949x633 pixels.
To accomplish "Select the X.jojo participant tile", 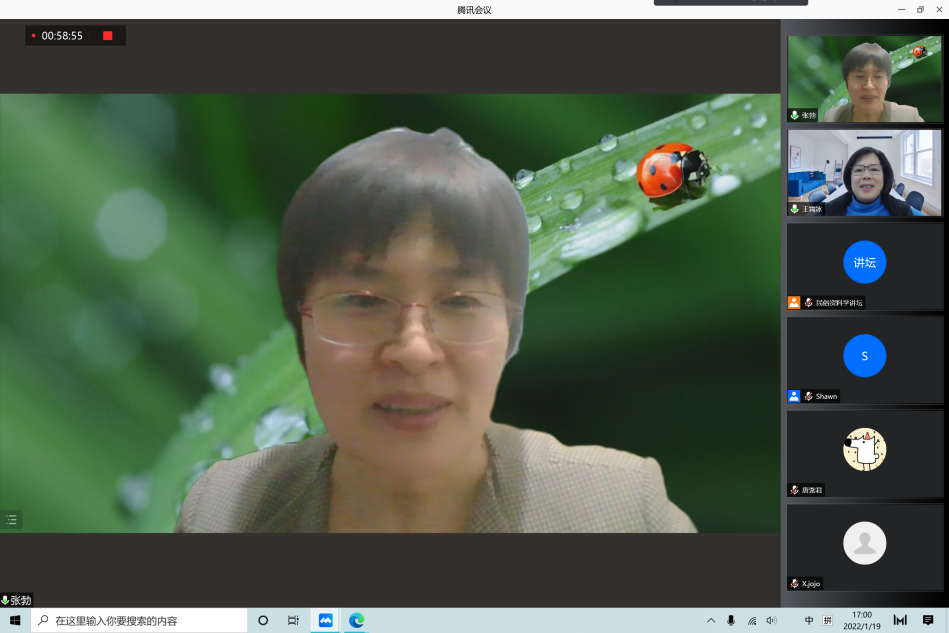I will click(x=864, y=545).
